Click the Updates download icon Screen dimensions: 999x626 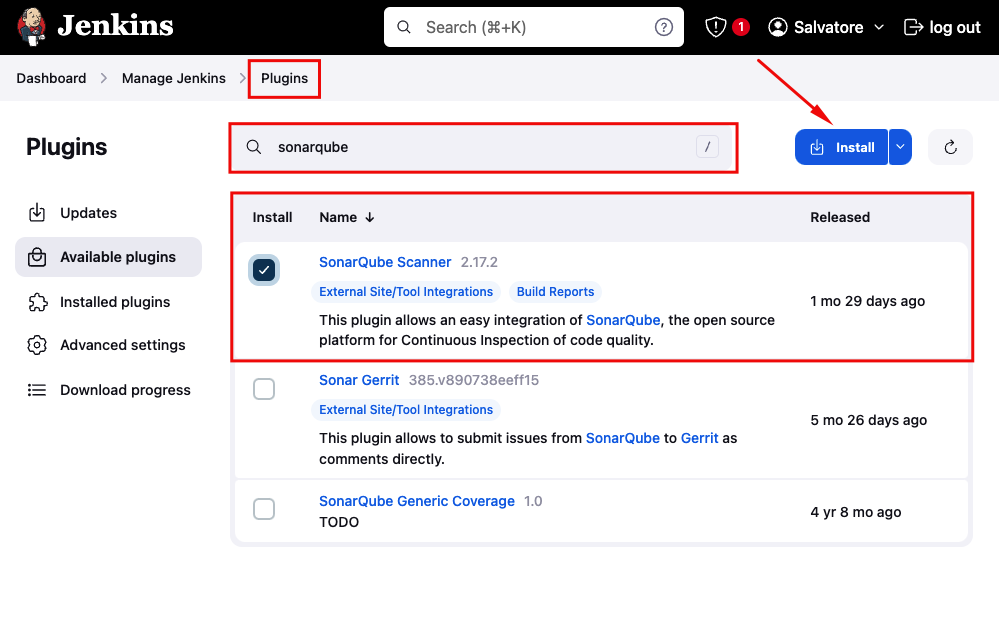pyautogui.click(x=37, y=213)
